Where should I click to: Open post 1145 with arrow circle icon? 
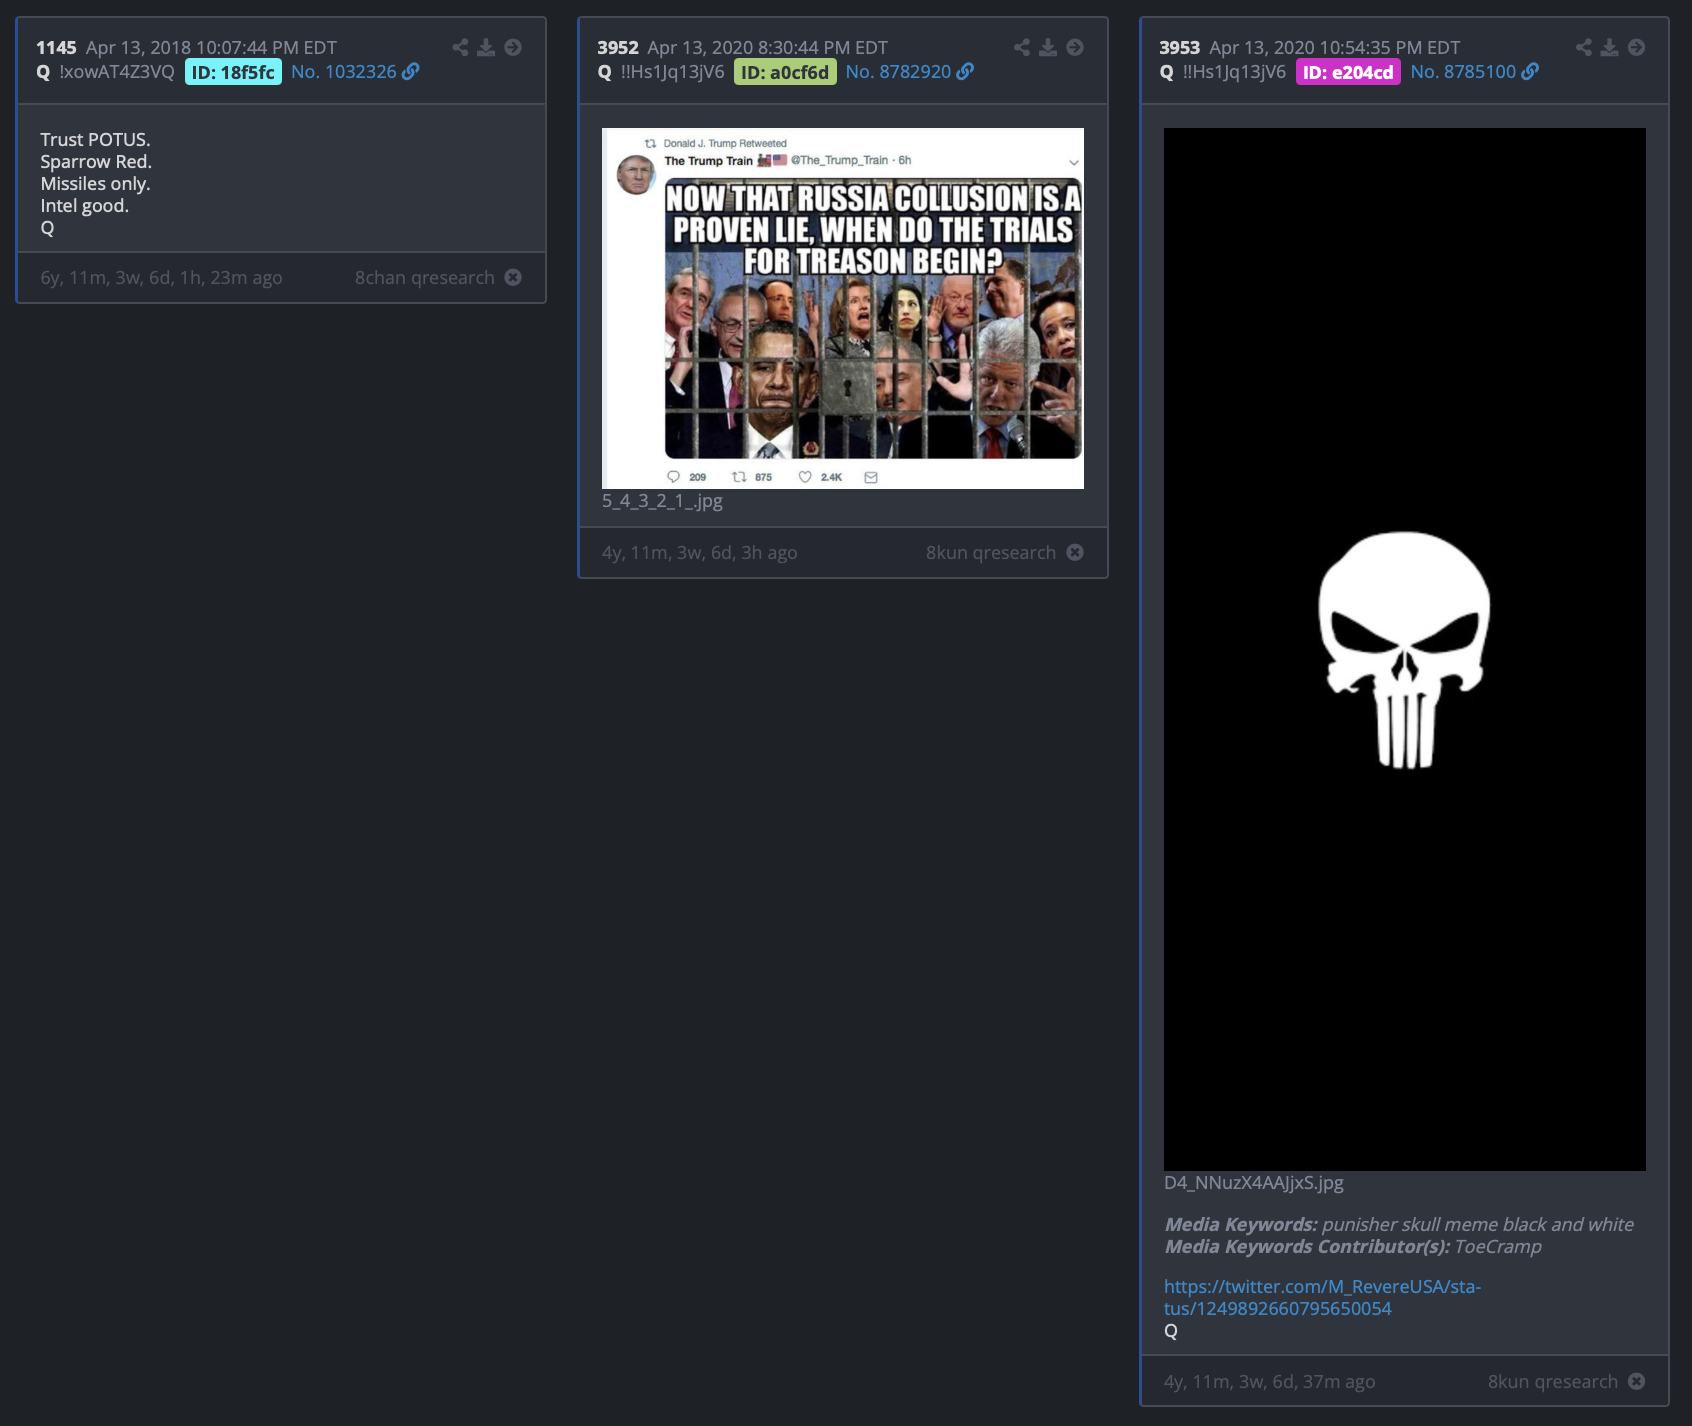[x=513, y=47]
